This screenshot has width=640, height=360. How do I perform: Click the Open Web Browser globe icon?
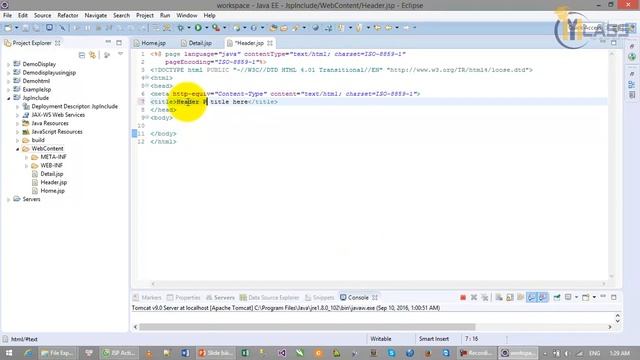coord(316,28)
